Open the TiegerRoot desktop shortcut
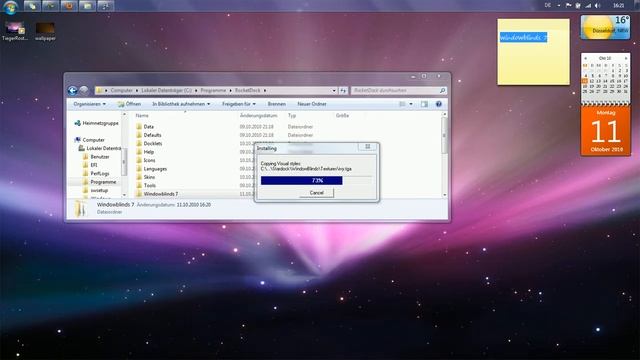 point(15,31)
